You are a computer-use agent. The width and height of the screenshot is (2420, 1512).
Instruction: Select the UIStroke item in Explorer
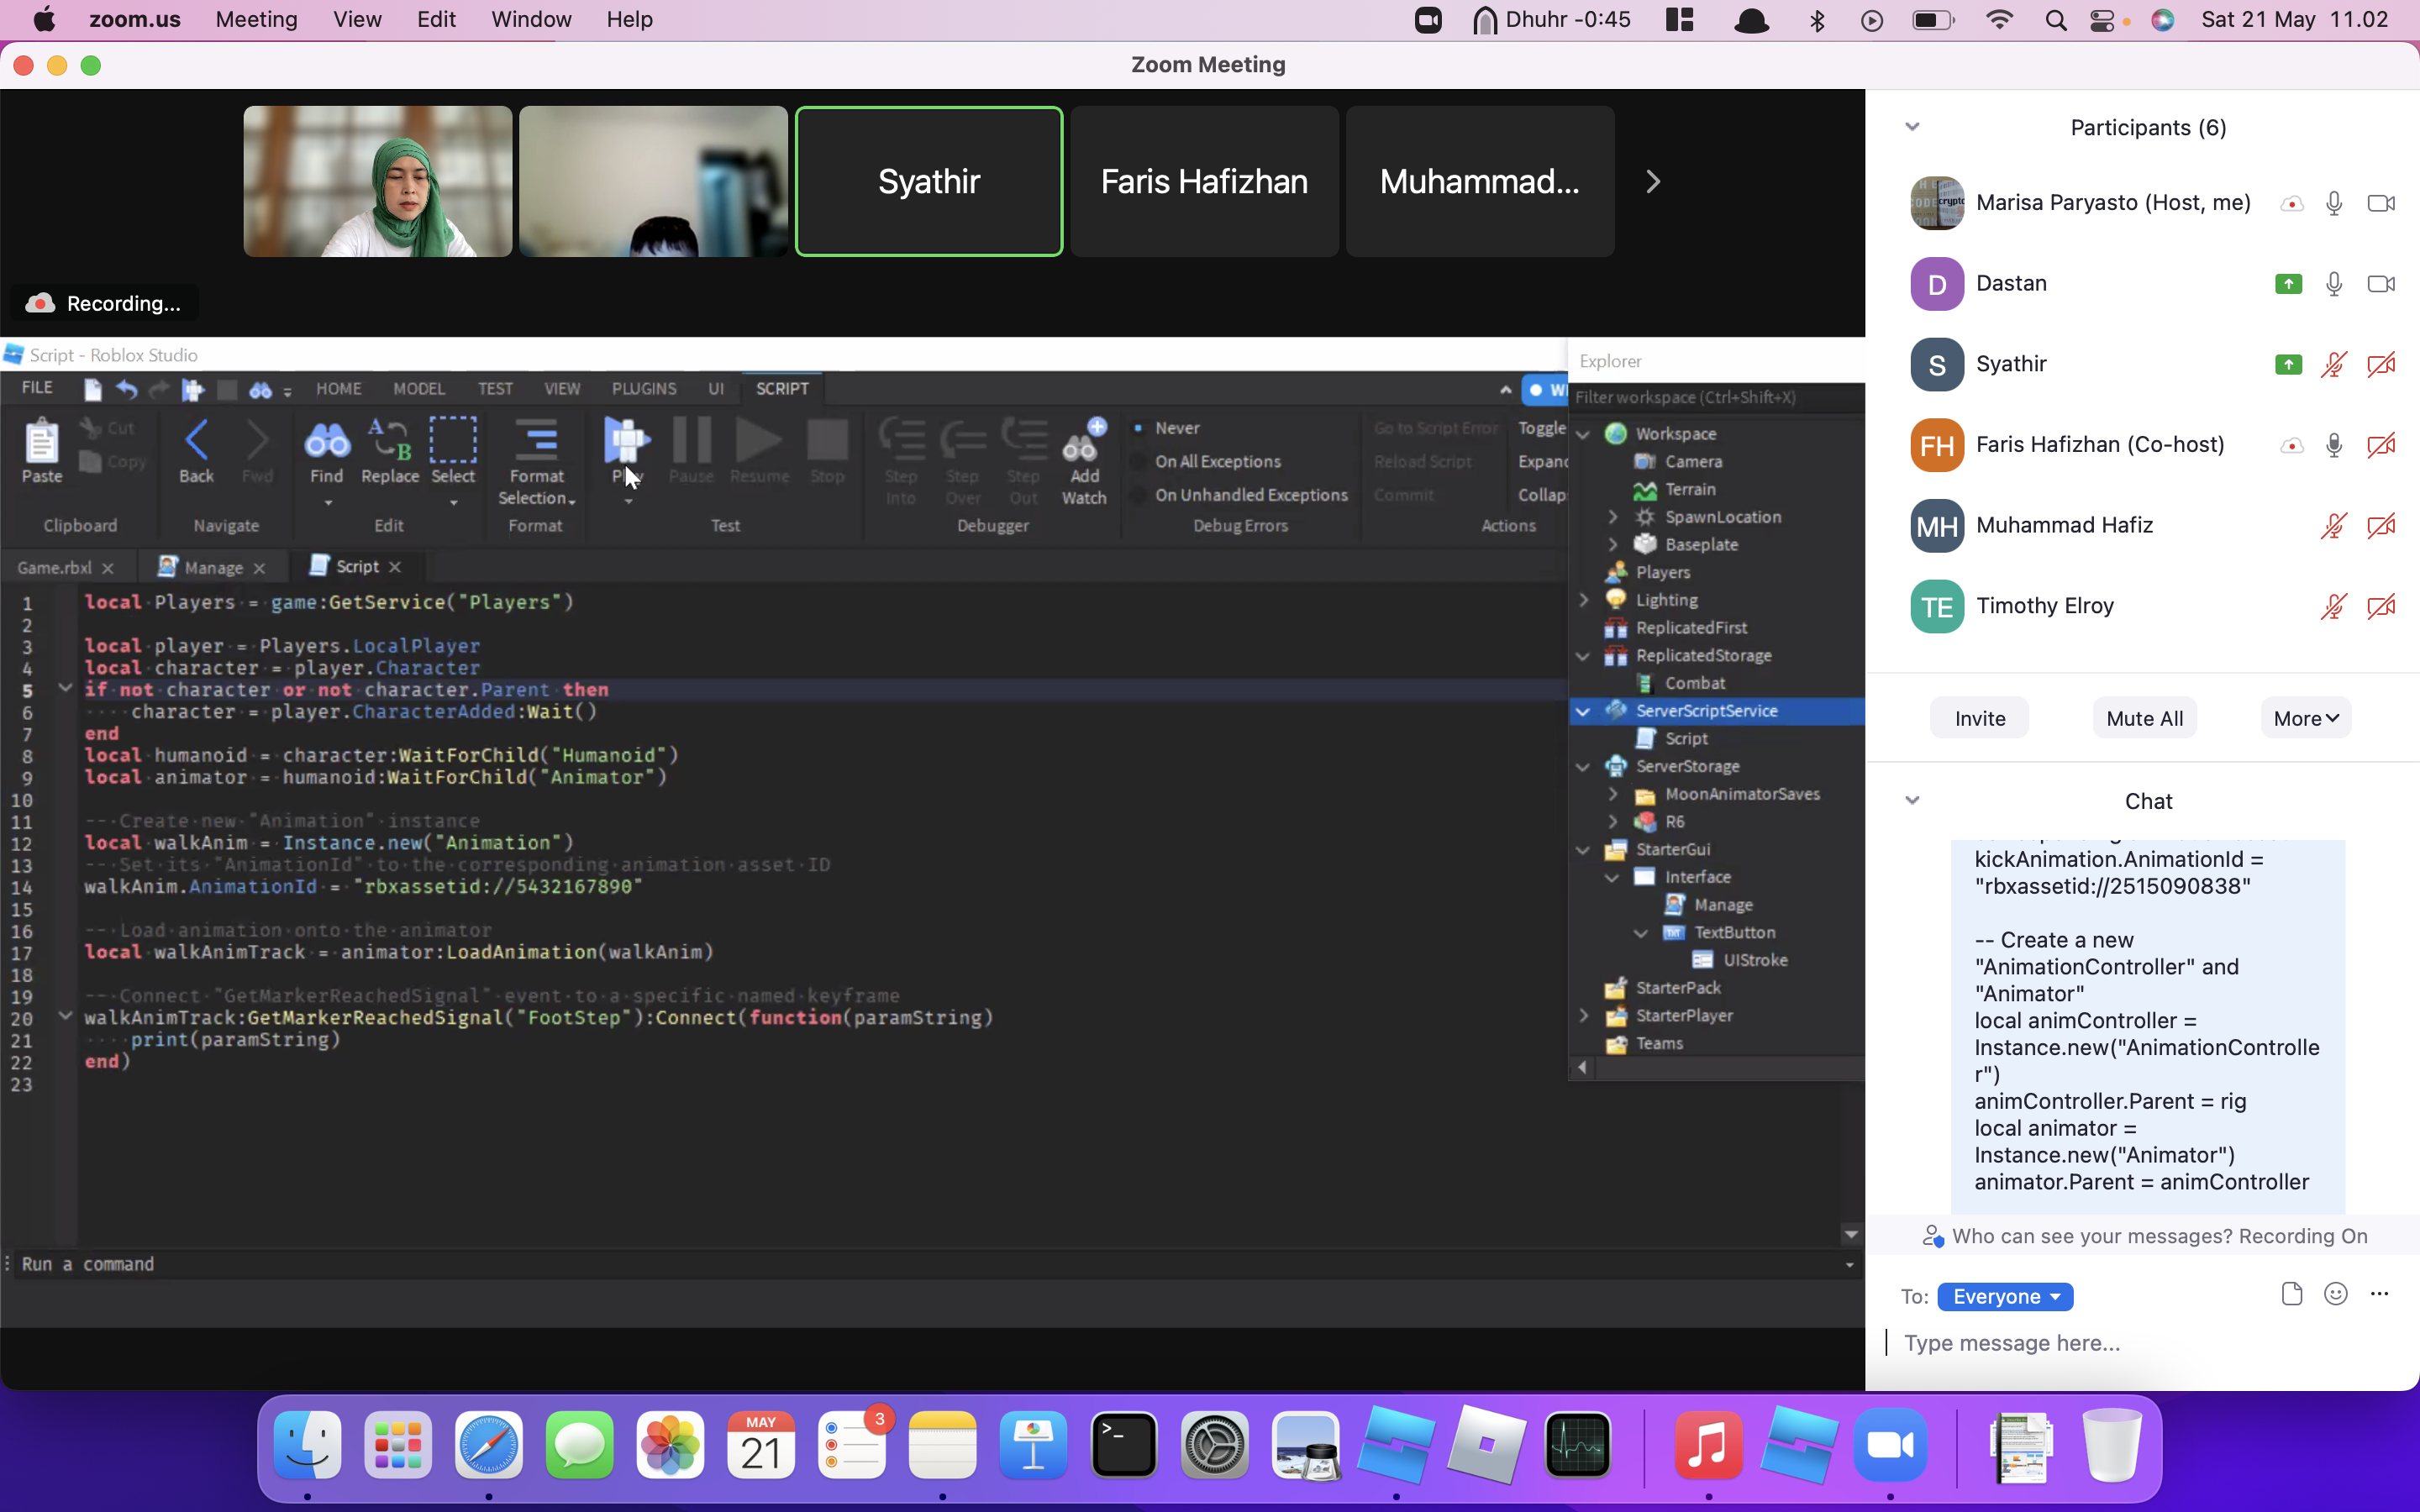click(1754, 960)
